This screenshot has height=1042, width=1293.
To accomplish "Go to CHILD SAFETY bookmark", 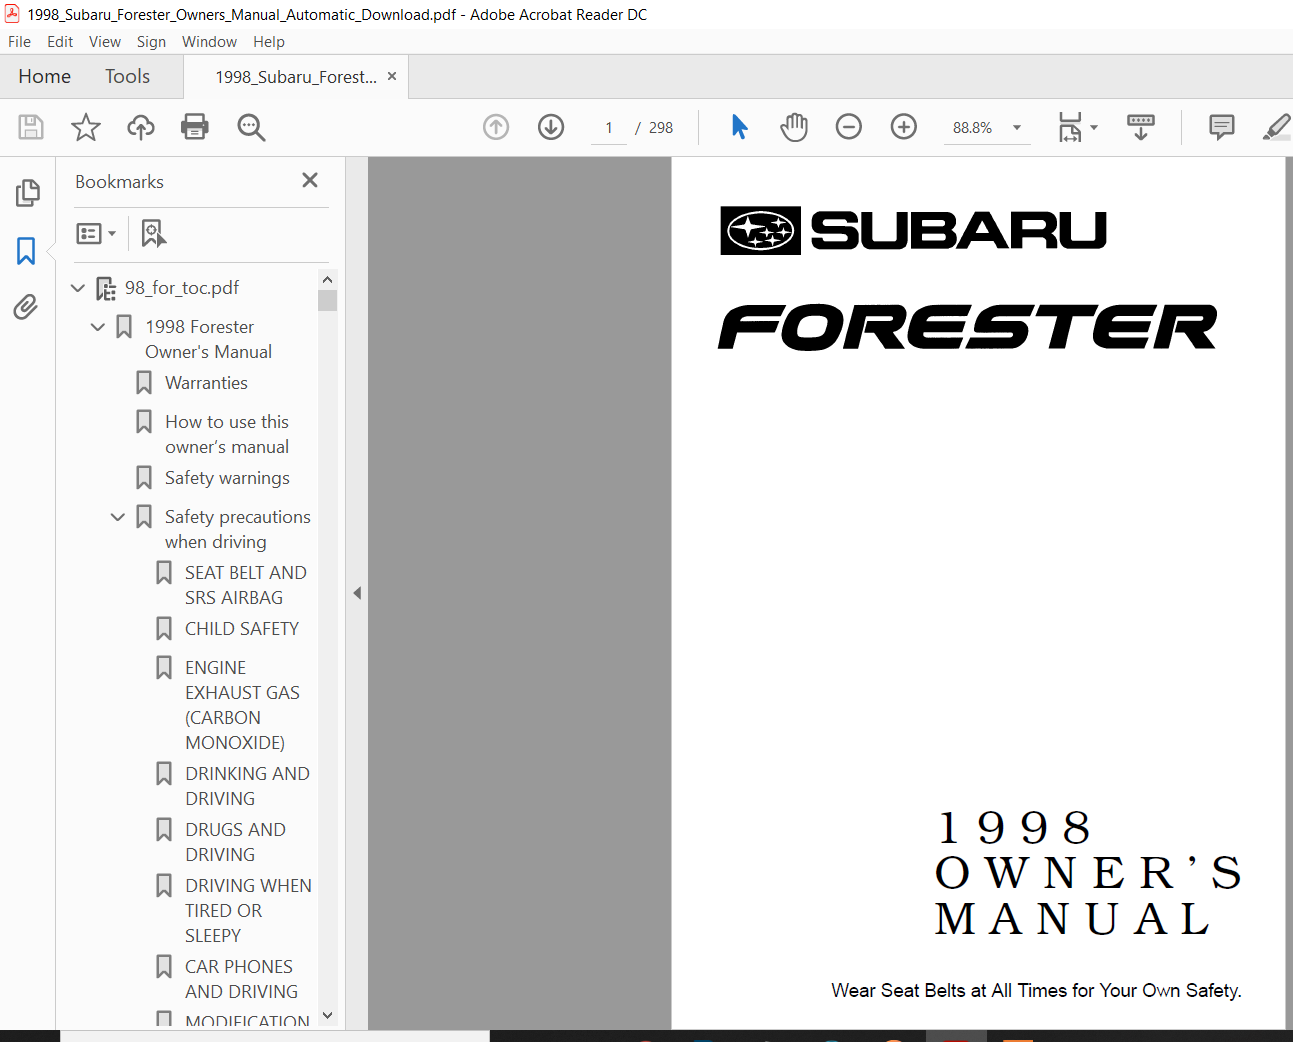I will (x=242, y=629).
